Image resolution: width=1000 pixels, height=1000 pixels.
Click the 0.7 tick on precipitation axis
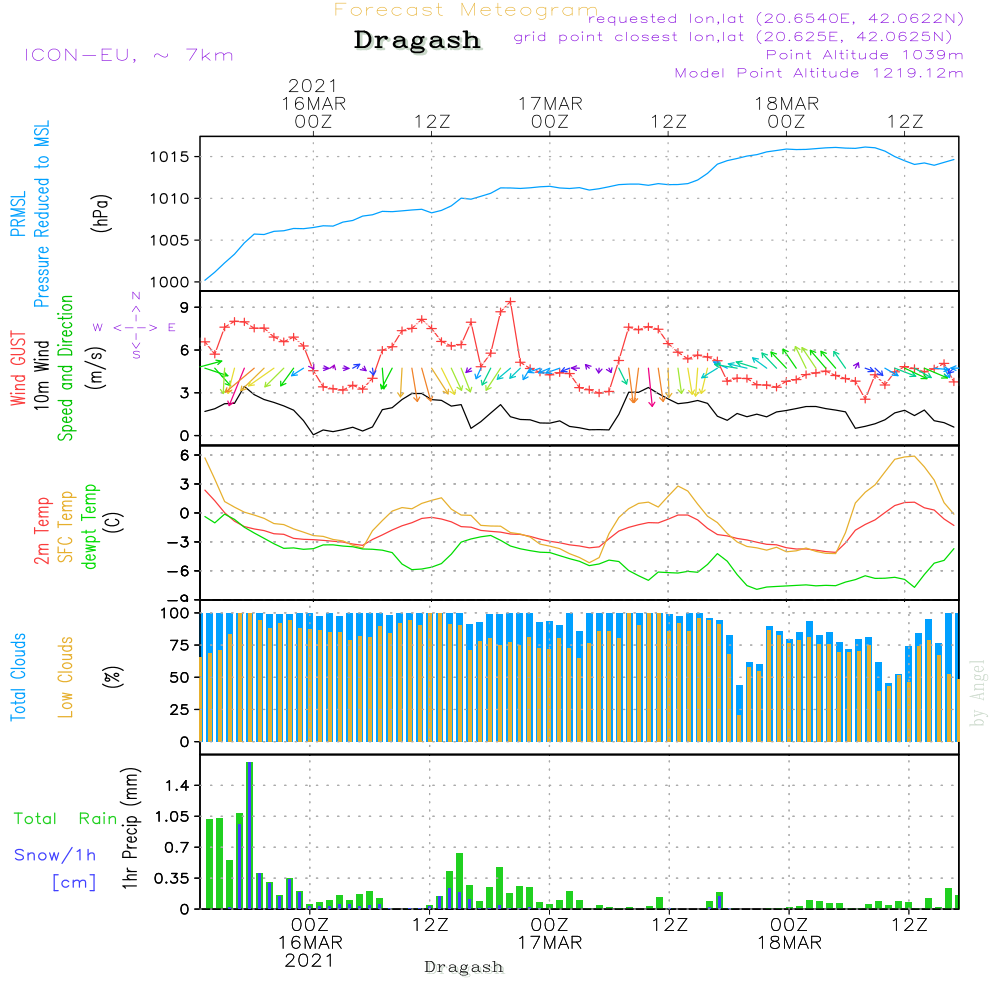pyautogui.click(x=177, y=848)
